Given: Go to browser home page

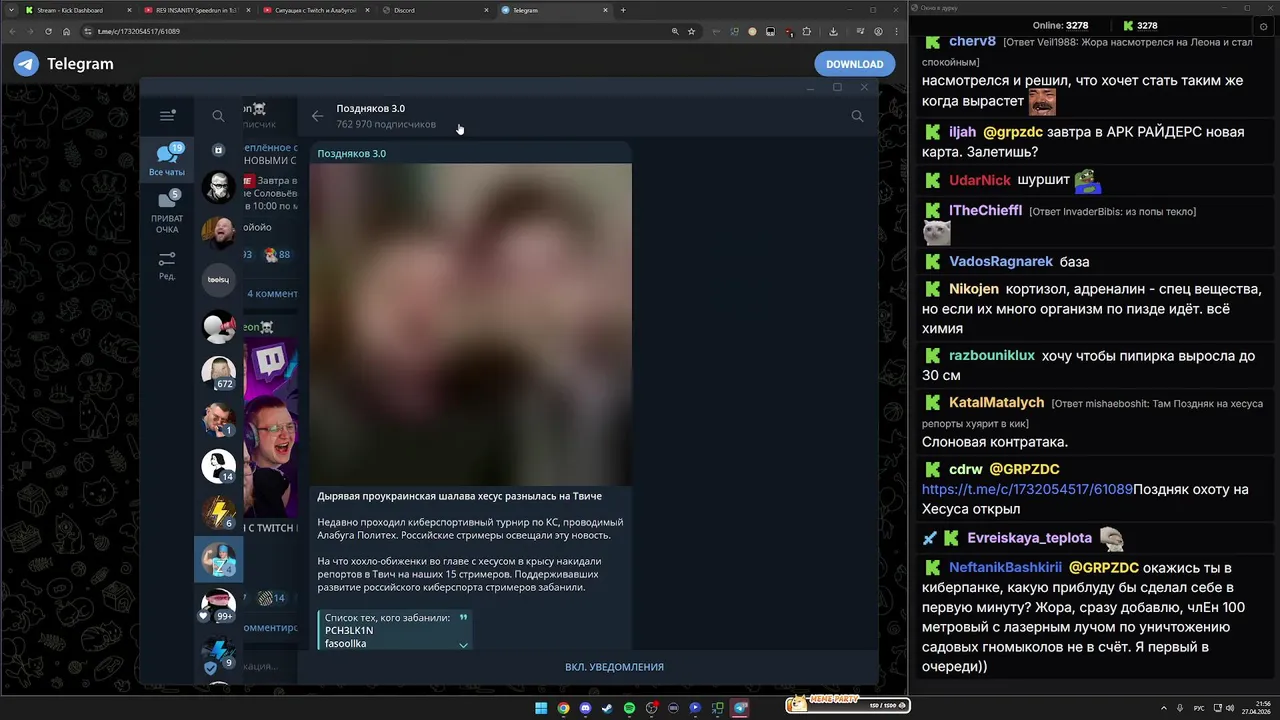Looking at the screenshot, I should click(67, 31).
